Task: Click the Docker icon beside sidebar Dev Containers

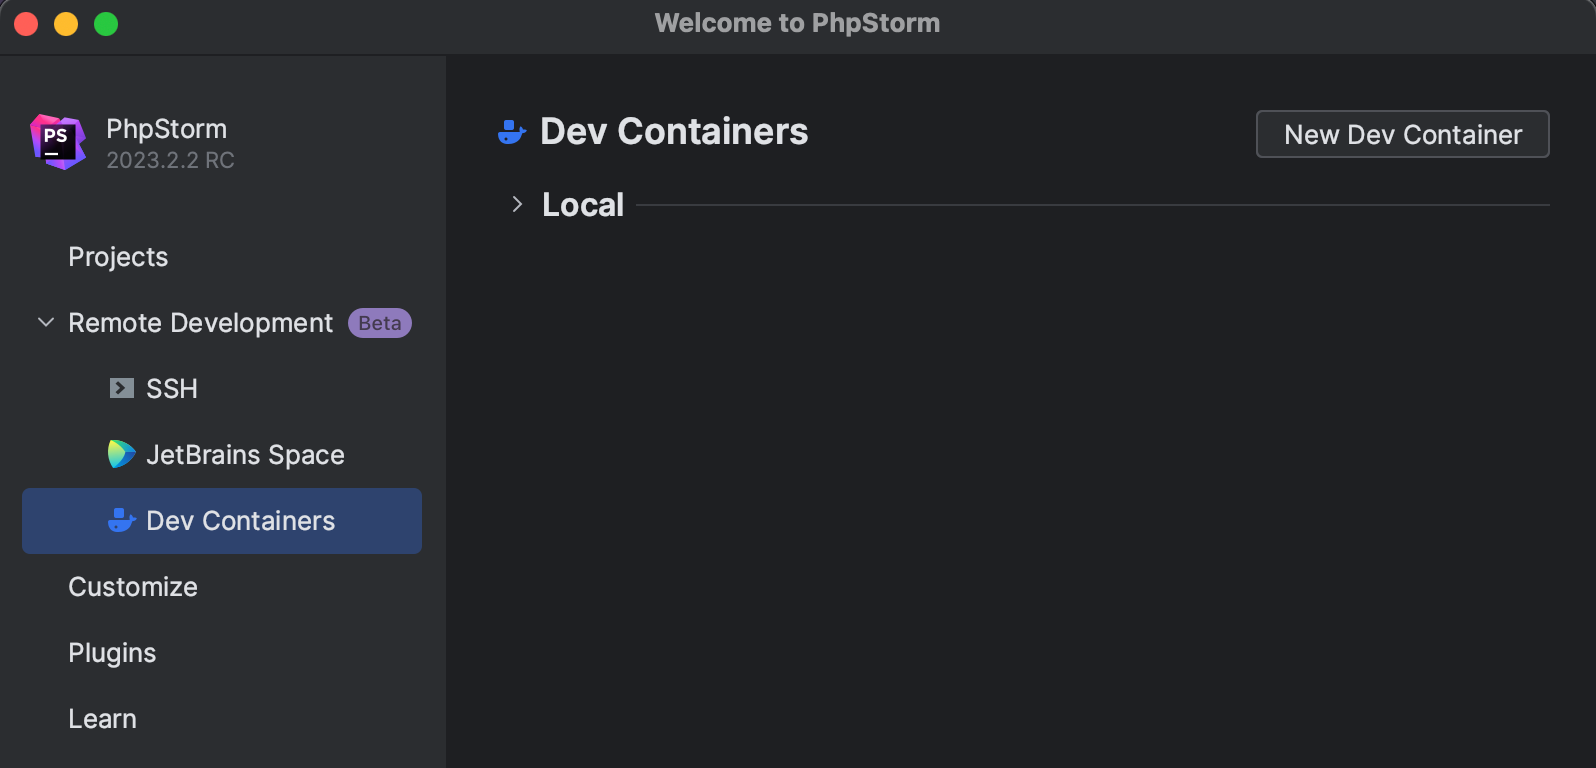Action: coord(121,520)
